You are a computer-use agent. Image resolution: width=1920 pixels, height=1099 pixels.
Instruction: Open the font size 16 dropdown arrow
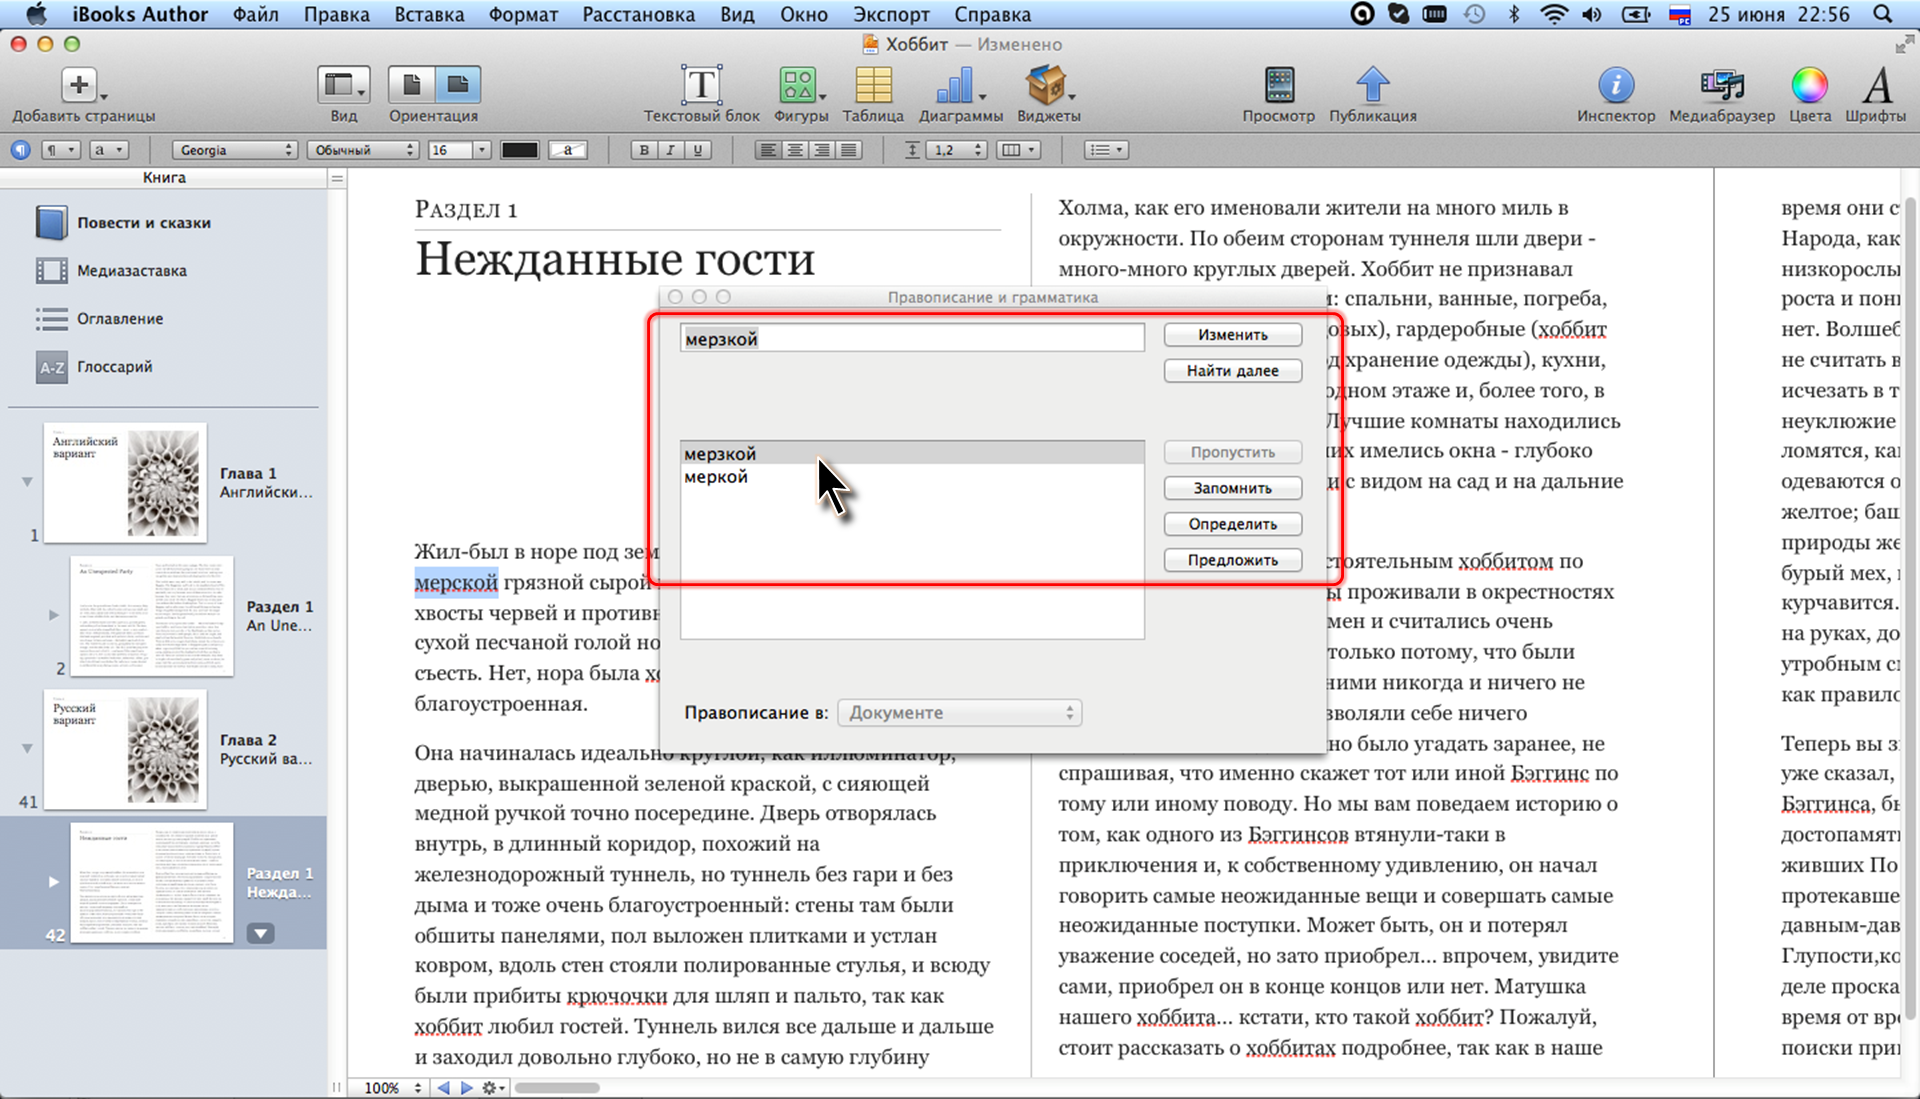tap(482, 150)
